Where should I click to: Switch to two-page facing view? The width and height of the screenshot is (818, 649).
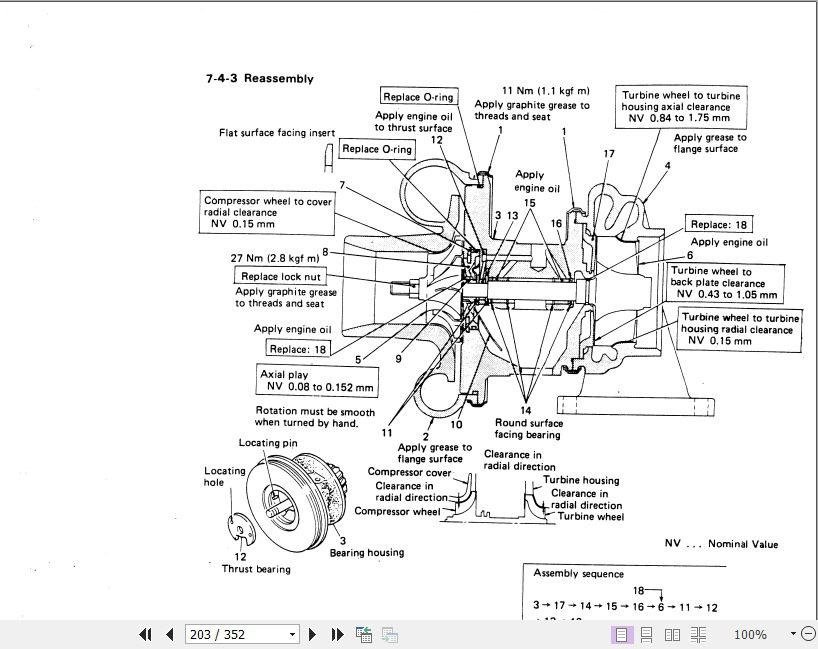click(x=672, y=634)
